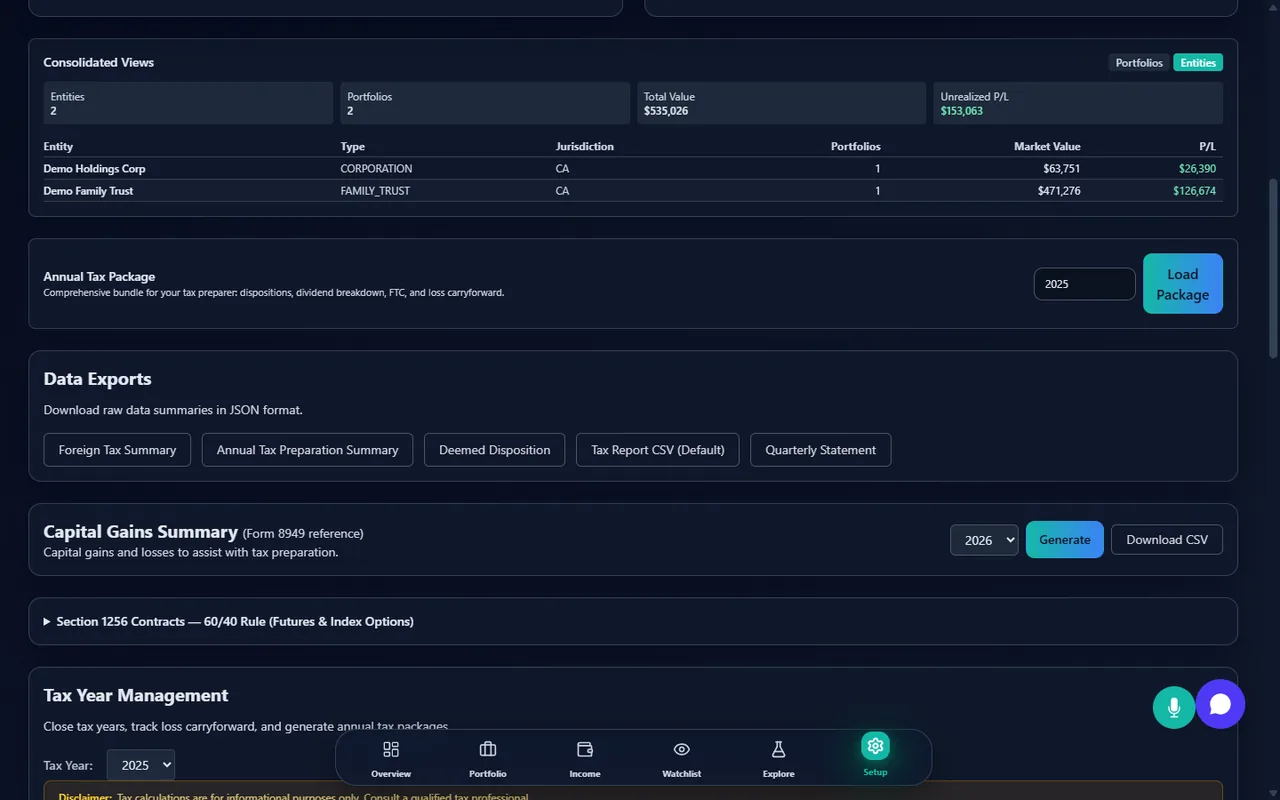Switch consolidated view to Portfolios
1280x800 pixels.
click(x=1139, y=63)
